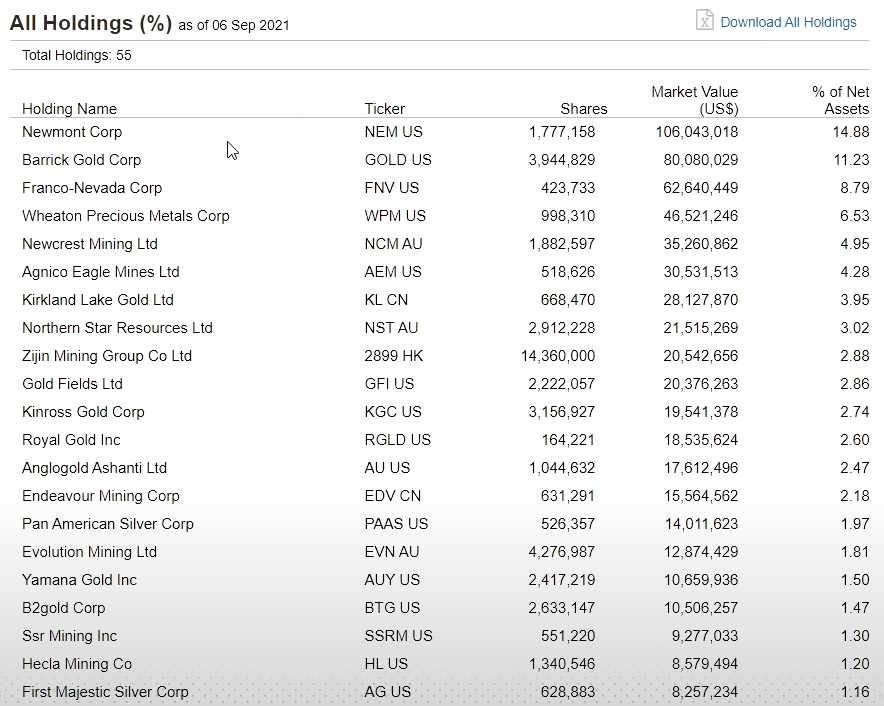Click the SSRM US ticker cell
884x706 pixels.
point(399,636)
